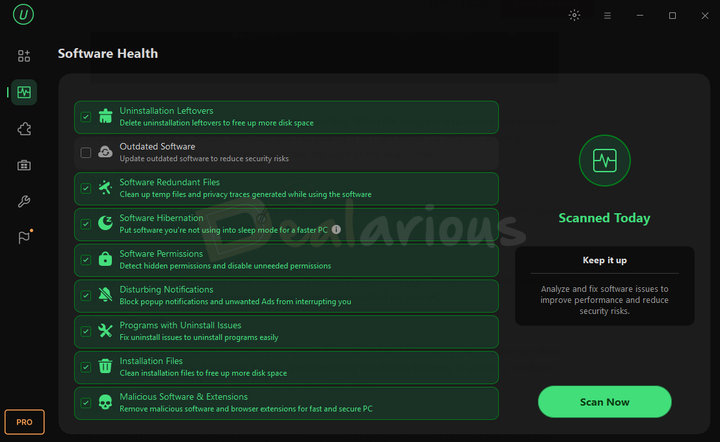The width and height of the screenshot is (720, 442).
Task: Open the skin settings sun icon
Action: [x=574, y=15]
